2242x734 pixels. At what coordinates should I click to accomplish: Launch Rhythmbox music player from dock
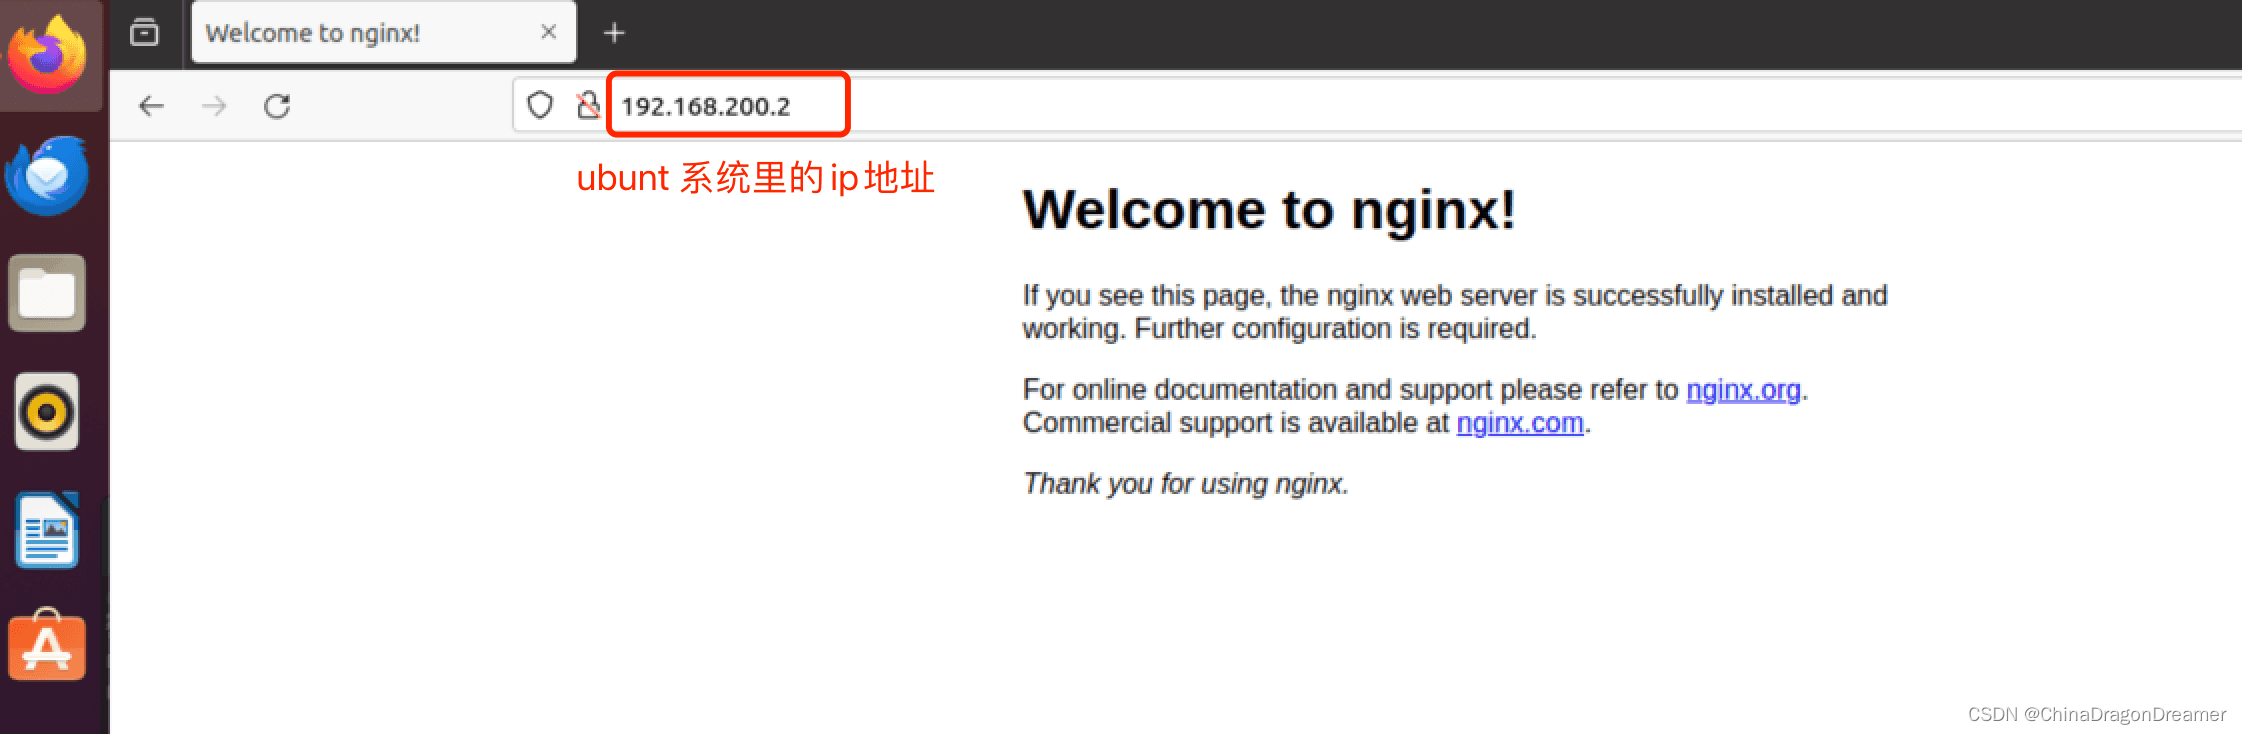pos(47,412)
